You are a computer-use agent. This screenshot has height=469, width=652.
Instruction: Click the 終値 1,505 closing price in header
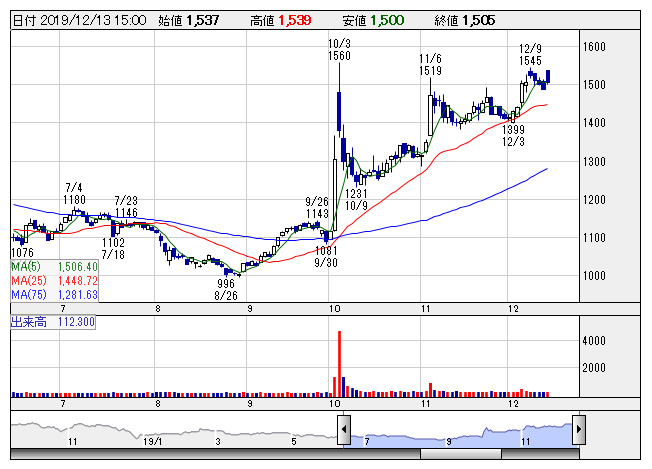tap(465, 20)
